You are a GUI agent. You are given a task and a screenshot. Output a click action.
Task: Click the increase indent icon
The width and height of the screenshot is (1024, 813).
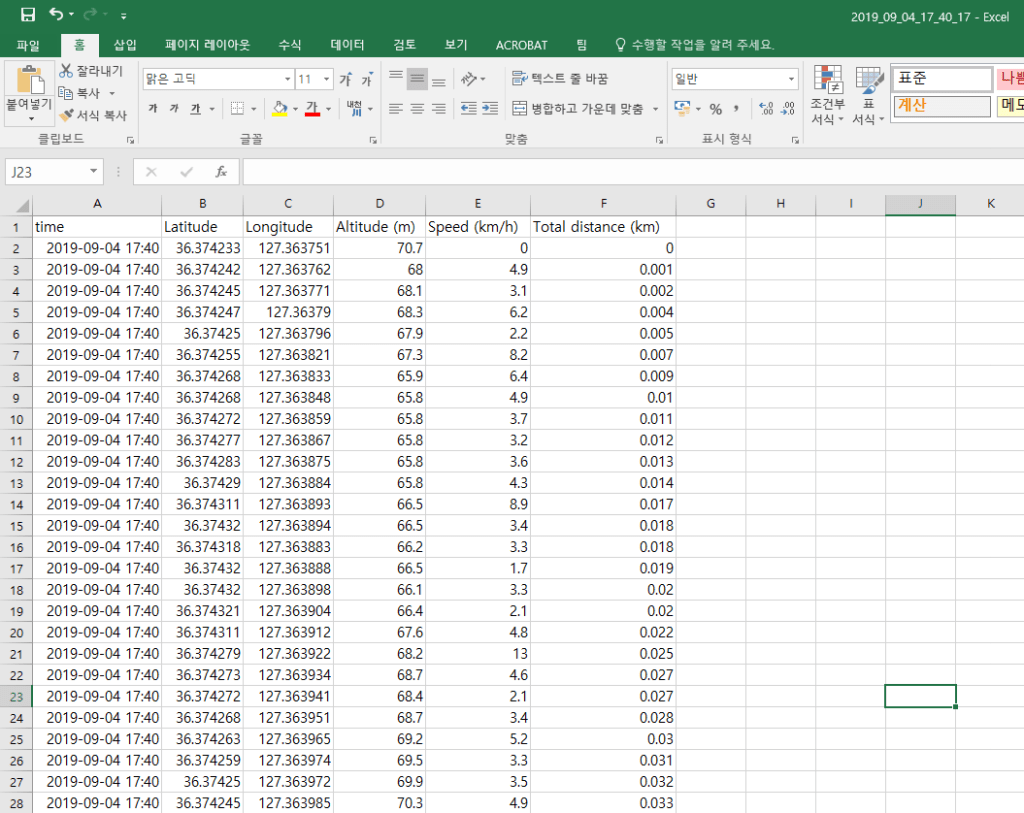tap(491, 108)
